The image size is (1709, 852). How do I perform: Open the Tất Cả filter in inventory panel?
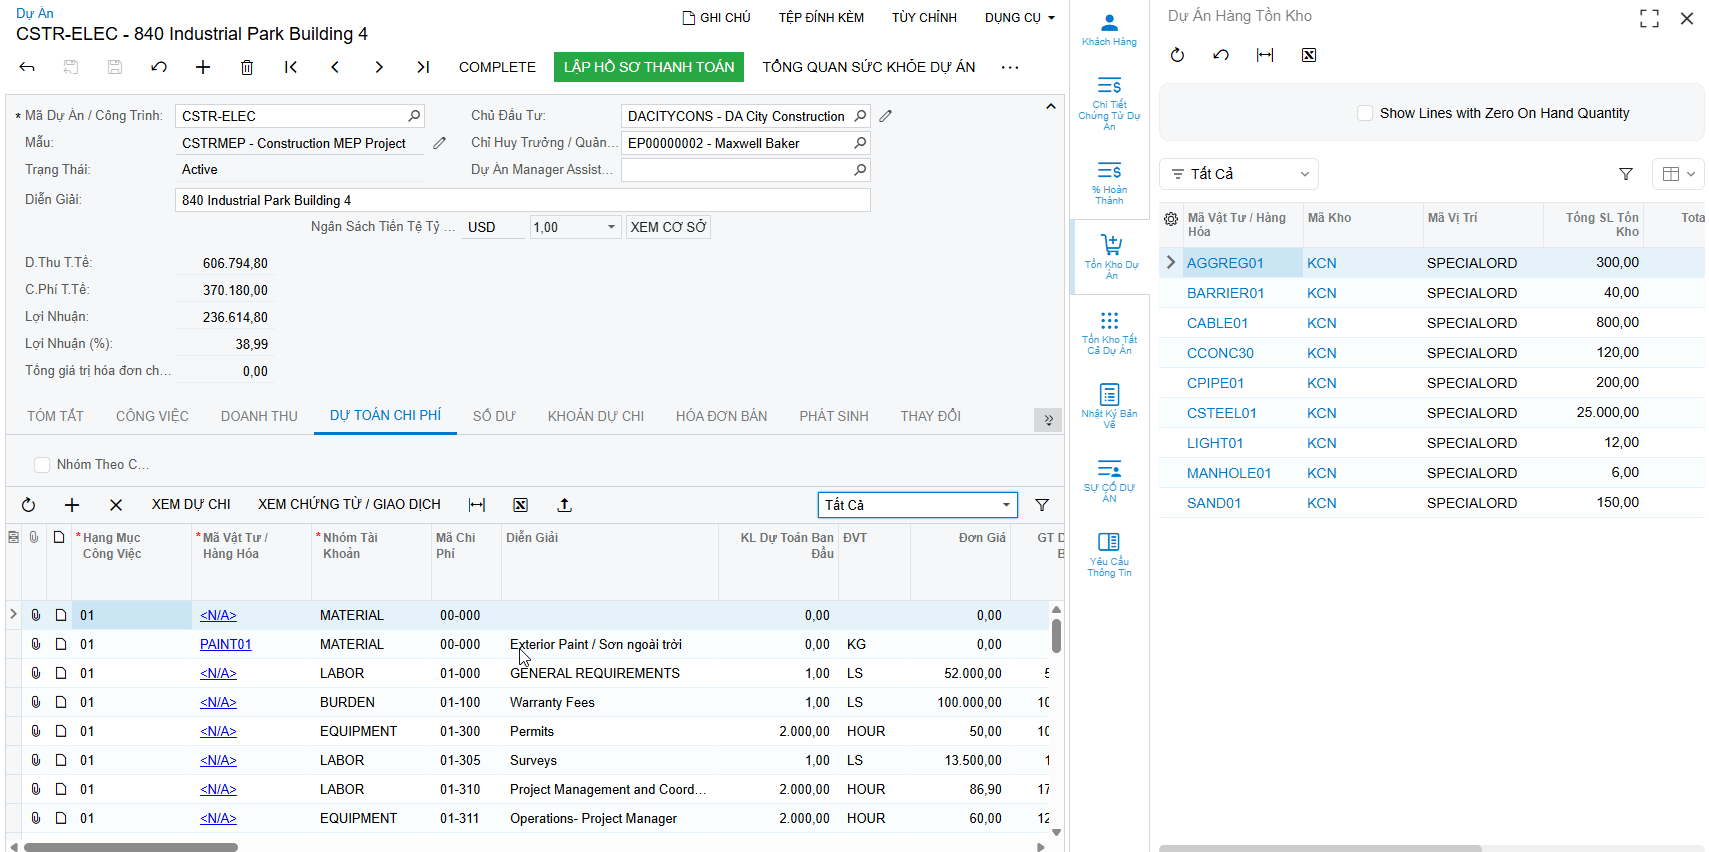click(x=1239, y=174)
